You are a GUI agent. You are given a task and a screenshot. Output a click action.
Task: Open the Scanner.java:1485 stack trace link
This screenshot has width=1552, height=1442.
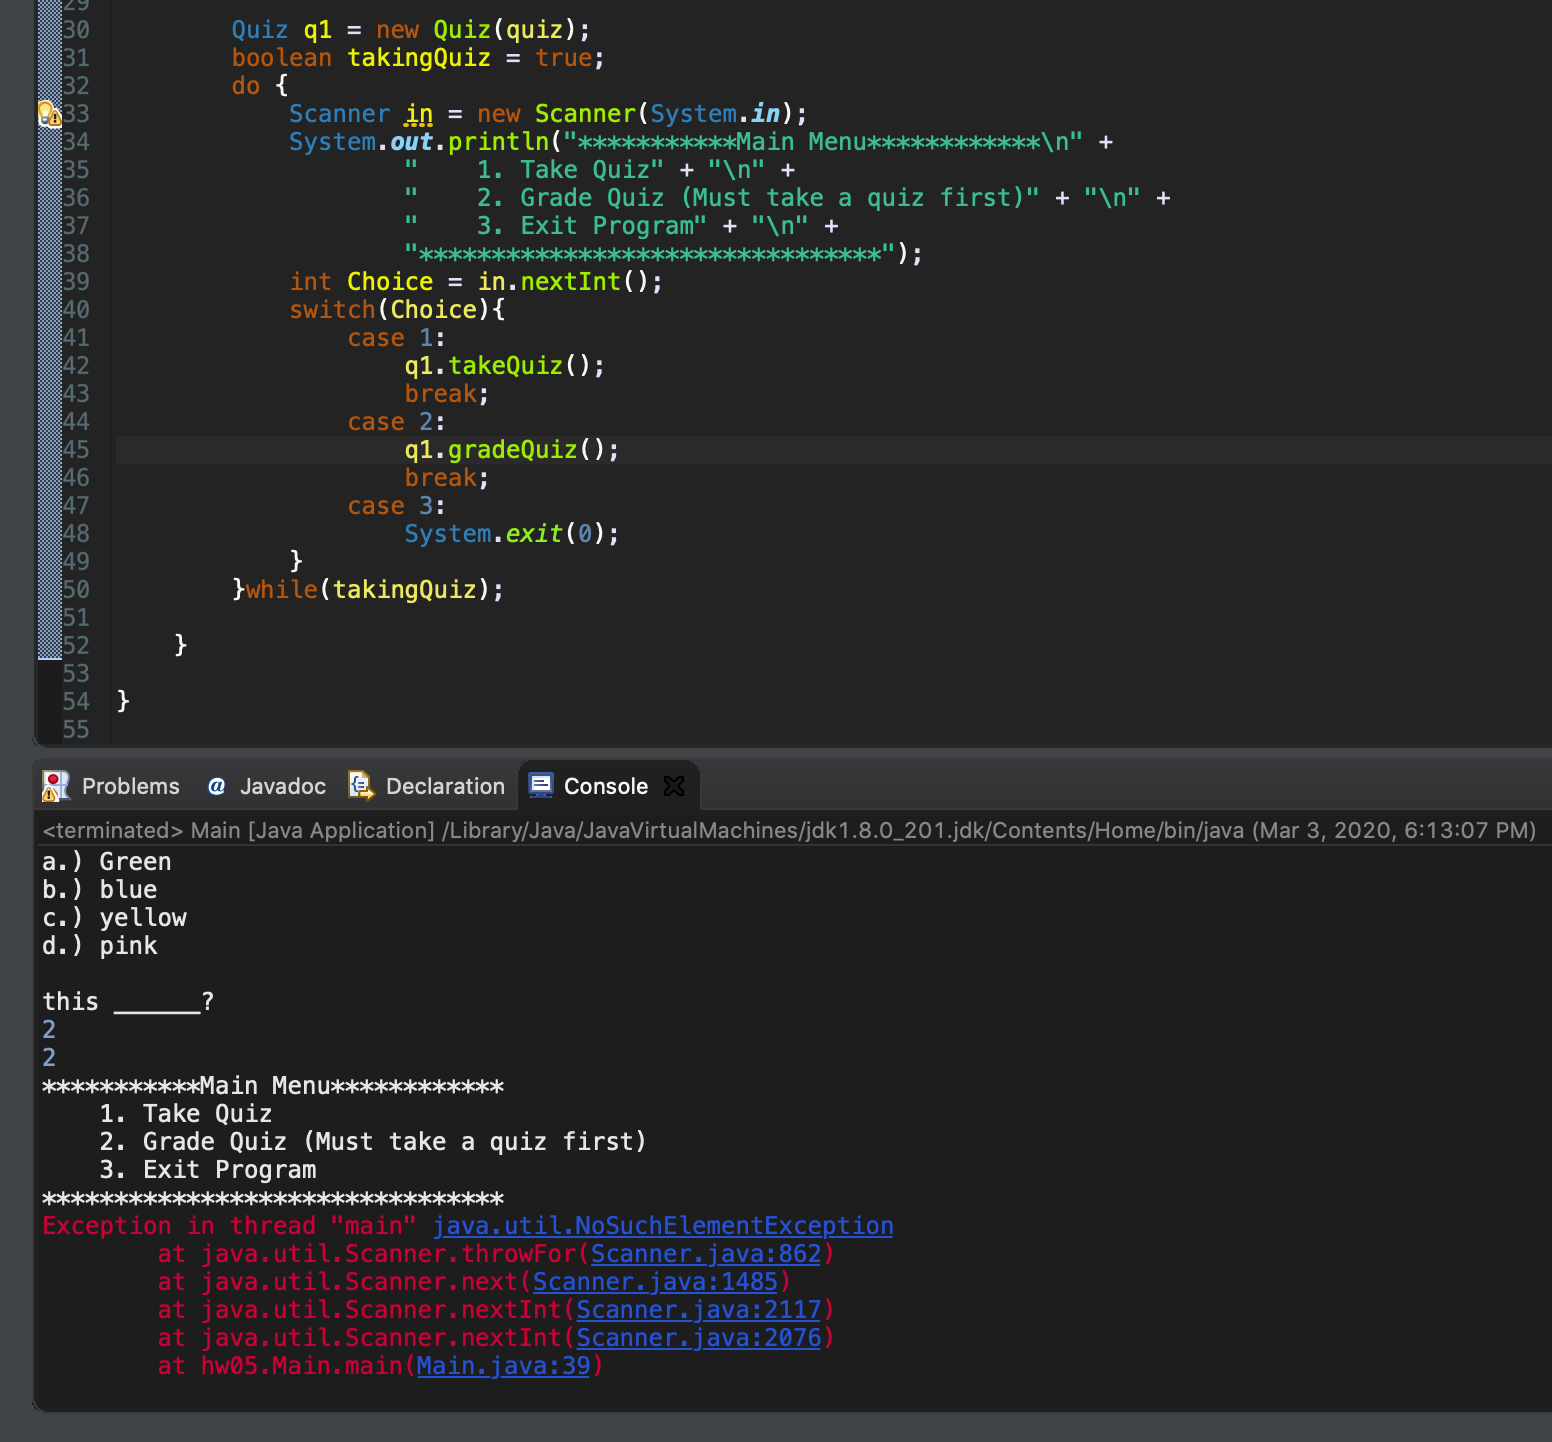click(655, 1282)
